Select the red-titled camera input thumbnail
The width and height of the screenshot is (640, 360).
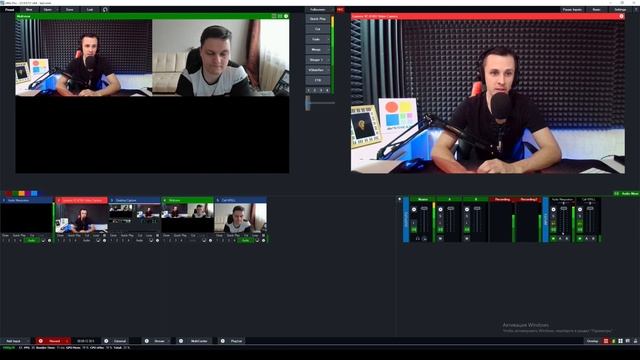pos(81,218)
